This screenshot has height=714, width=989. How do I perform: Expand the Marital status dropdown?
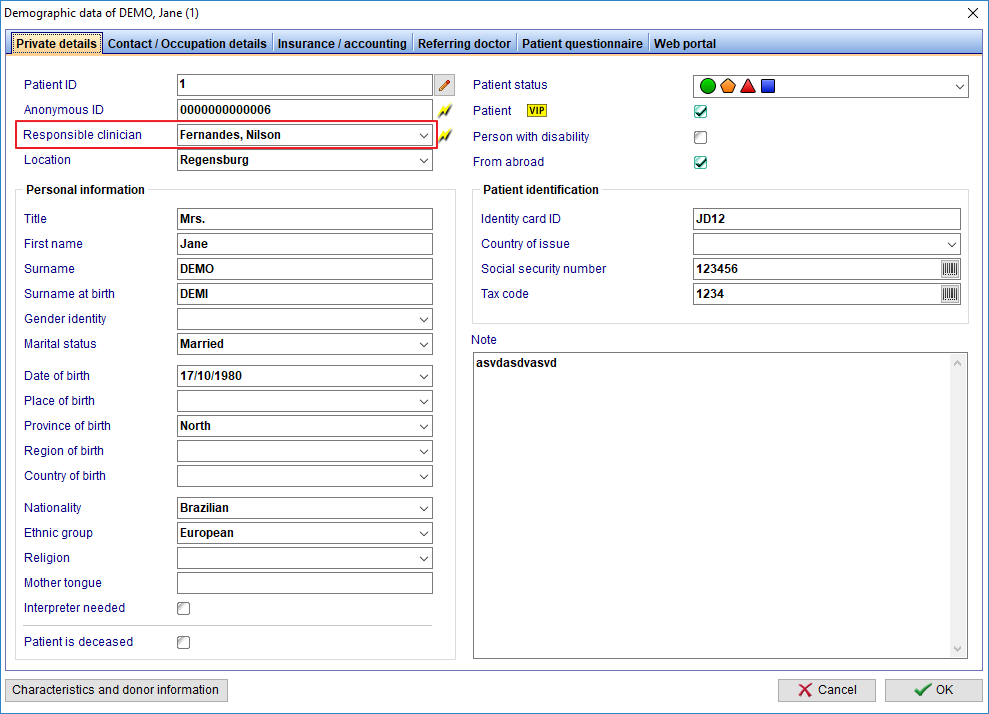coord(424,345)
